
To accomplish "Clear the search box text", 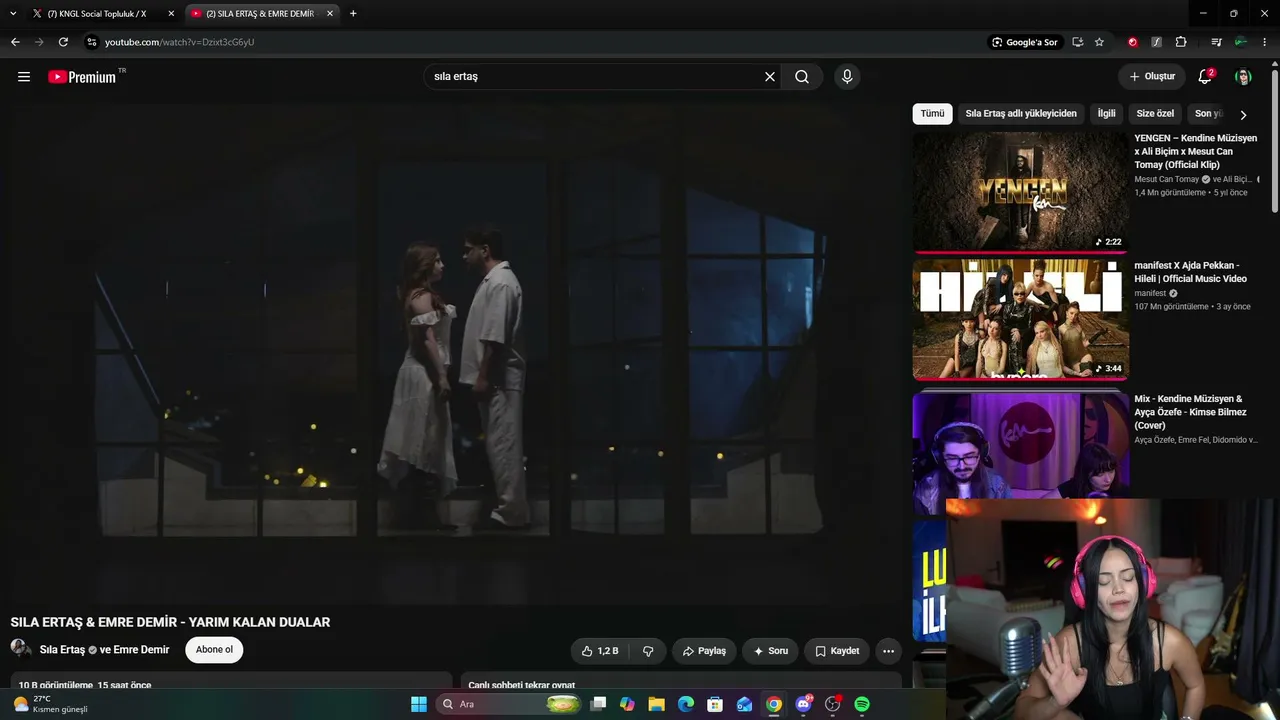I will pyautogui.click(x=770, y=77).
